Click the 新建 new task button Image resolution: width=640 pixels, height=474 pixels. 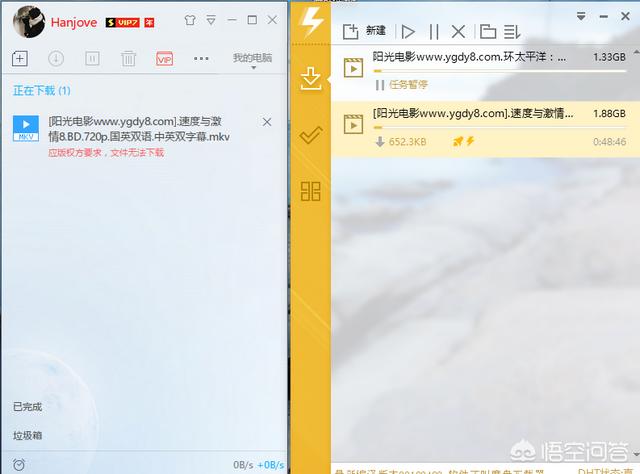(x=364, y=31)
